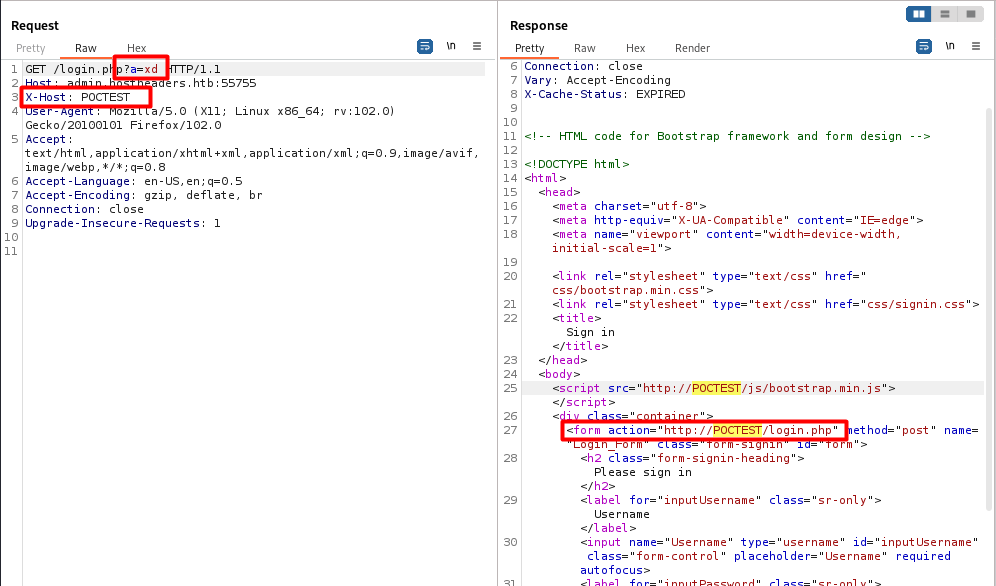
Task: Click the Accept-Language request header
Action: [133, 181]
